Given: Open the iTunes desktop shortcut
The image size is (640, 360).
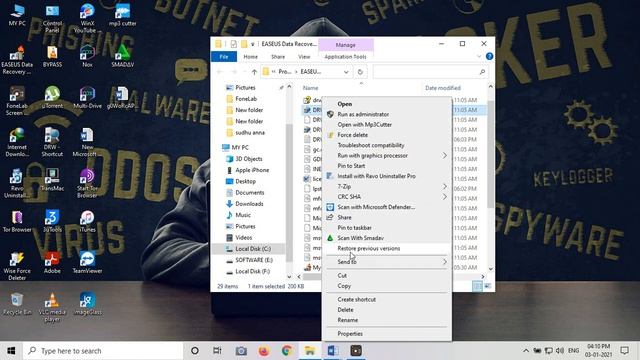Looking at the screenshot, I should click(87, 221).
